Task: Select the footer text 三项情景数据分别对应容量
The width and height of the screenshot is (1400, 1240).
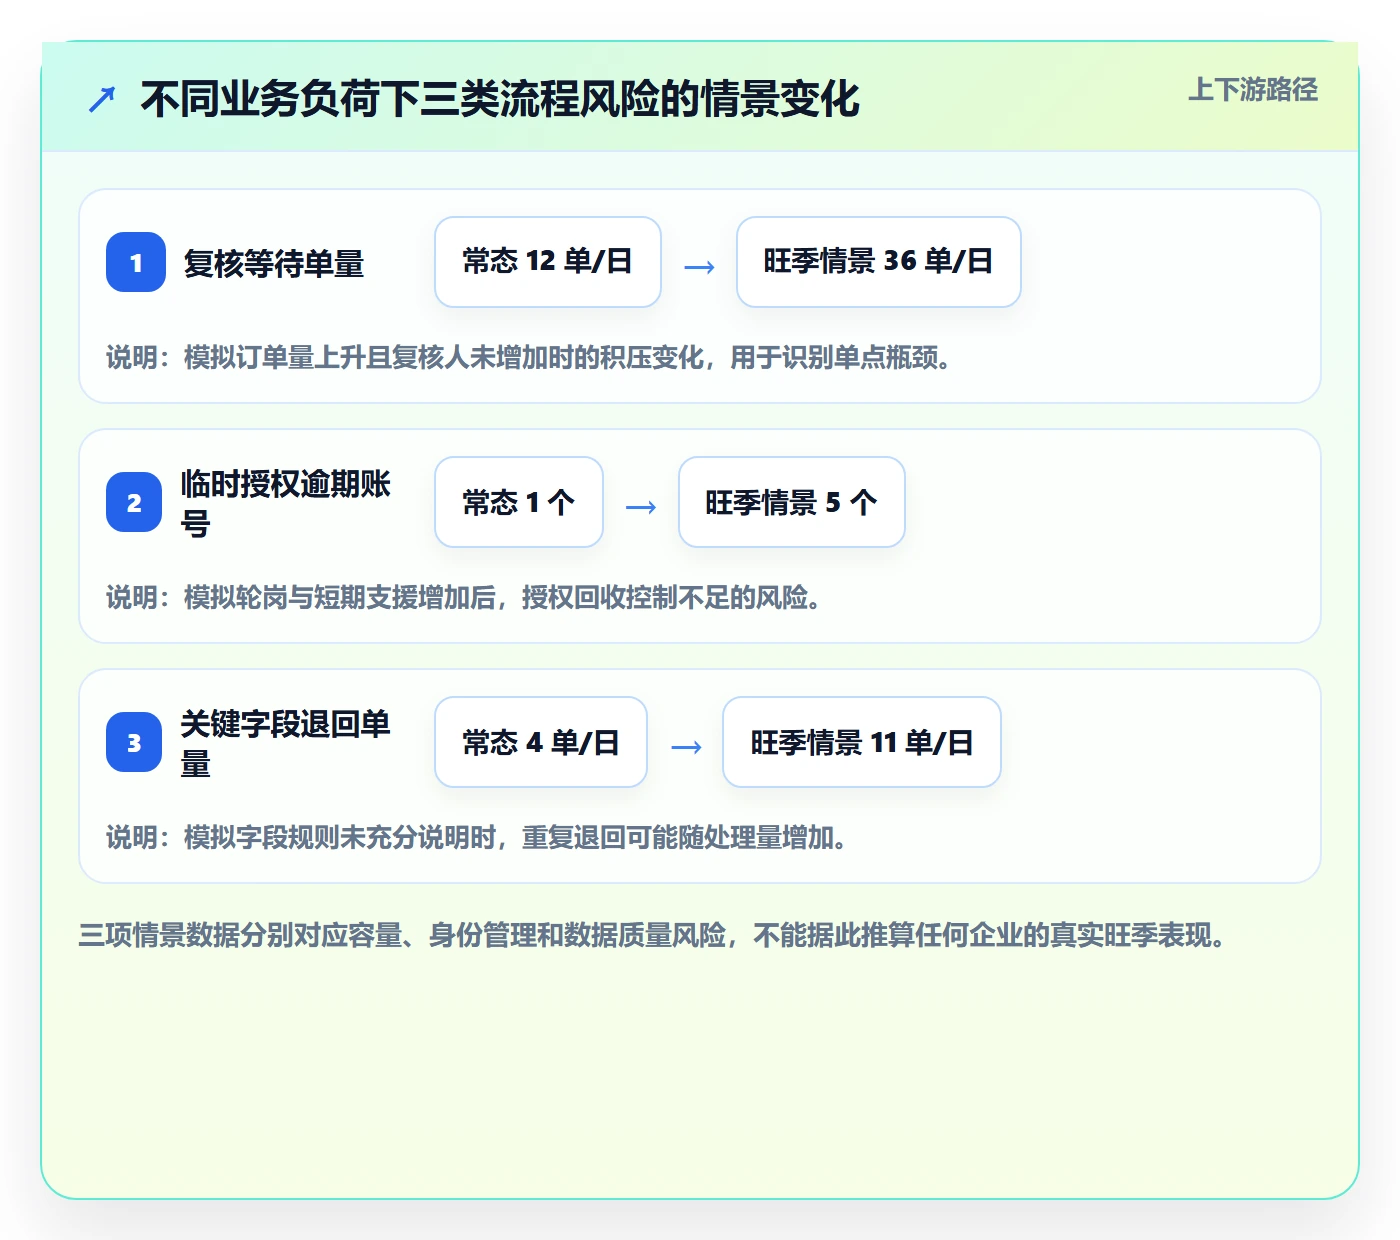Action: click(652, 935)
